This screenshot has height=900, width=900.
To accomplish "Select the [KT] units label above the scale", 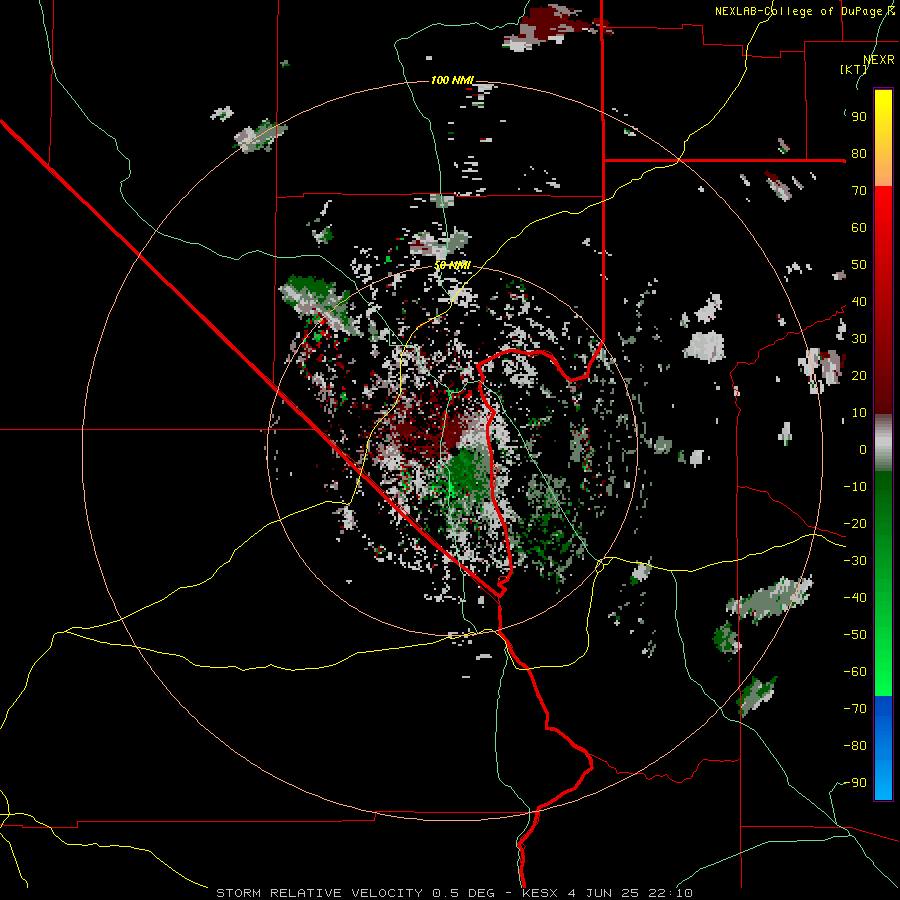I will coord(854,69).
